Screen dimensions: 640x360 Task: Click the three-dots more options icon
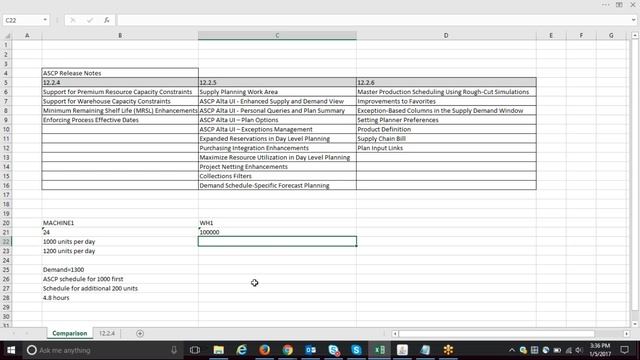pos(606,4)
